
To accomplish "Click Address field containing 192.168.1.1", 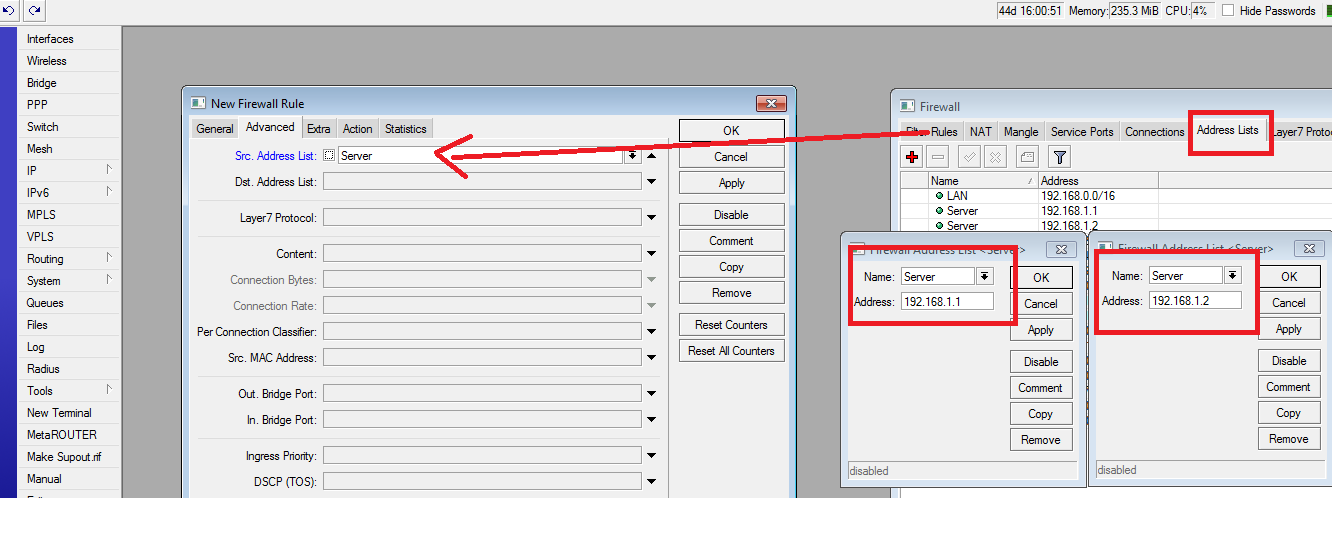I will tap(947, 302).
